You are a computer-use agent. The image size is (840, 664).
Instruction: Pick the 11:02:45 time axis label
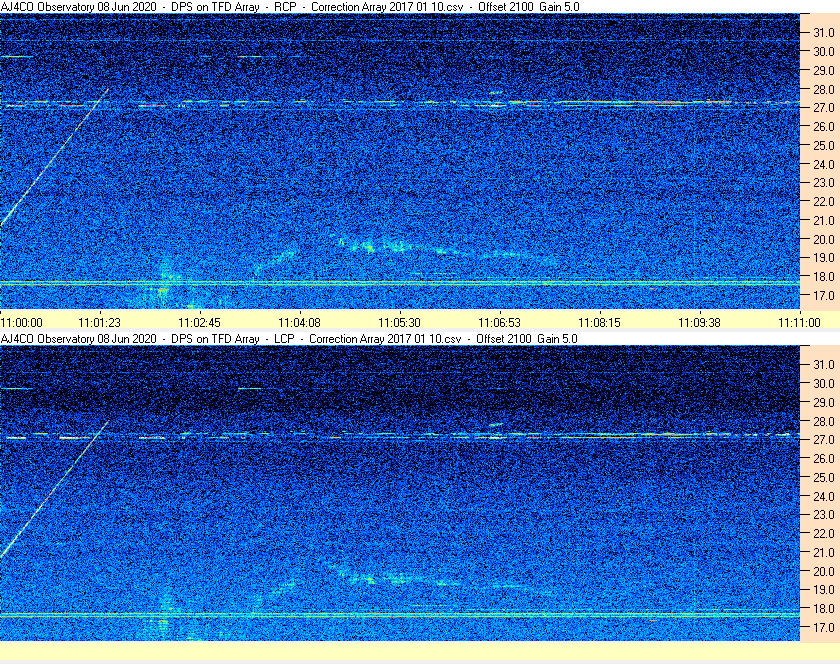(199, 323)
